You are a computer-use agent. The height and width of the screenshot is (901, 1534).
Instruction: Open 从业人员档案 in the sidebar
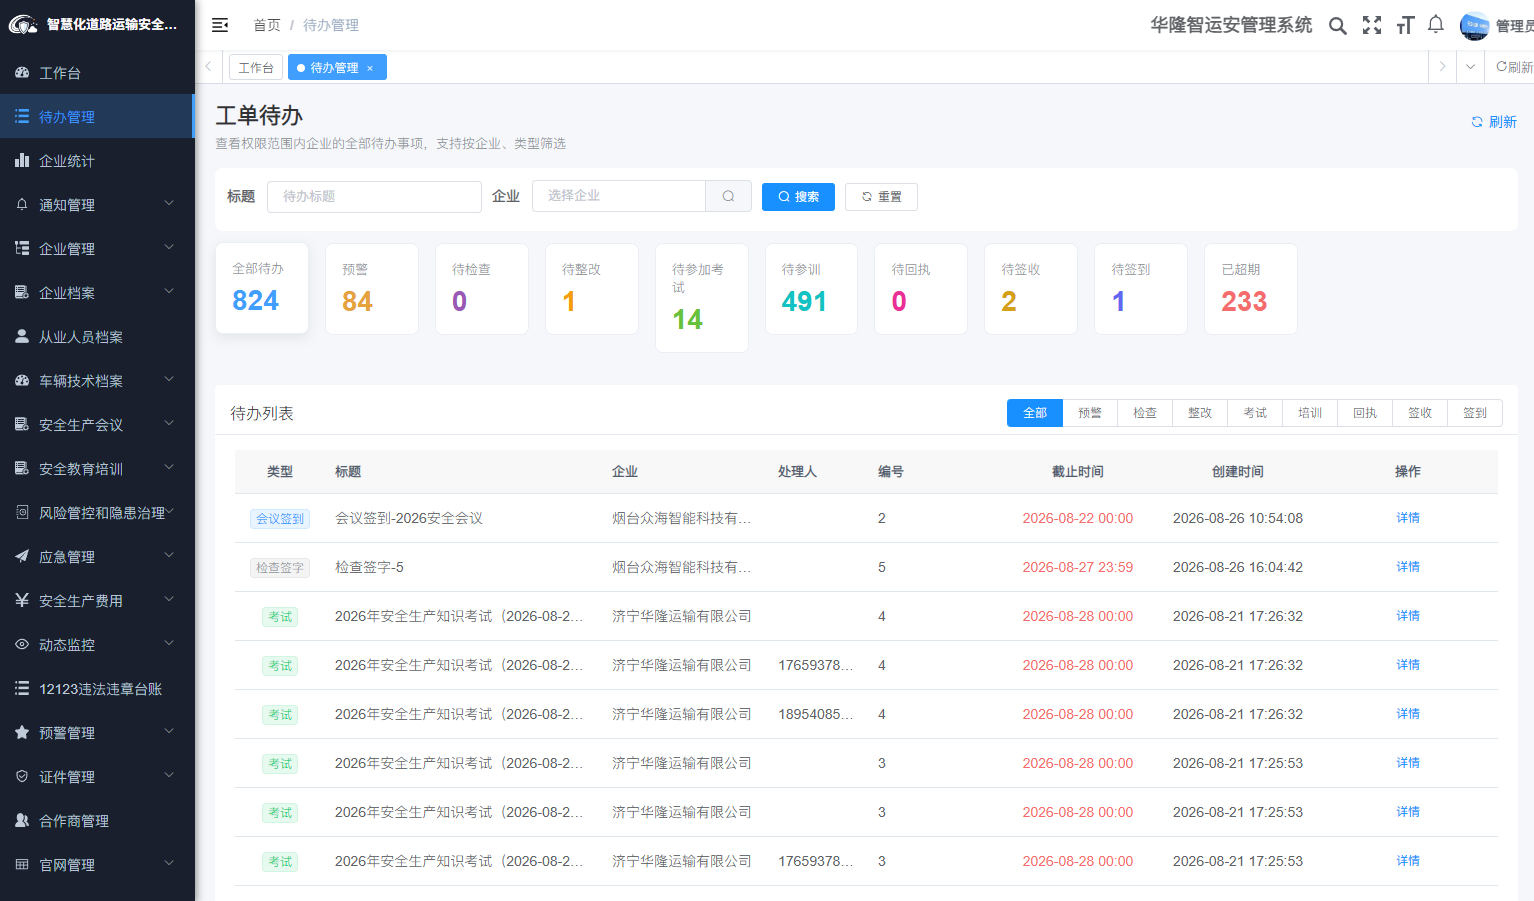[97, 337]
